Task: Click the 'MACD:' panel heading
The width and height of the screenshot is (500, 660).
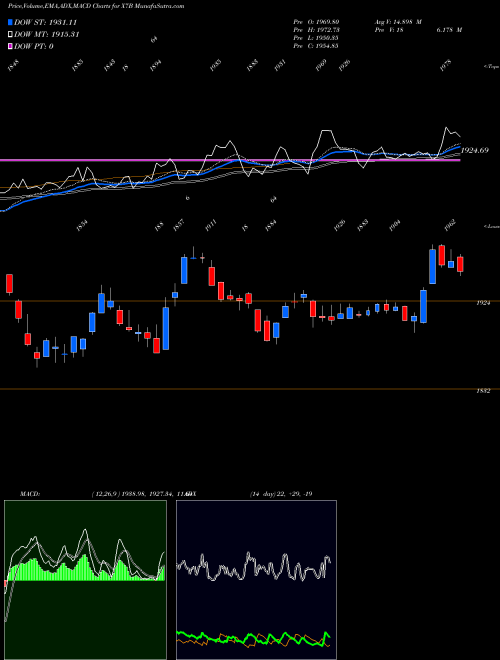Action: (30, 494)
